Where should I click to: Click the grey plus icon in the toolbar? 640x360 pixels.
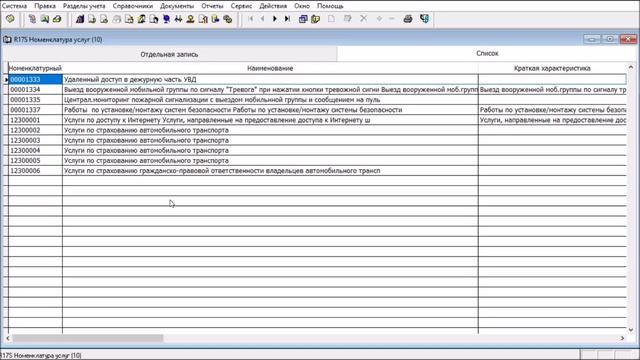point(379,19)
